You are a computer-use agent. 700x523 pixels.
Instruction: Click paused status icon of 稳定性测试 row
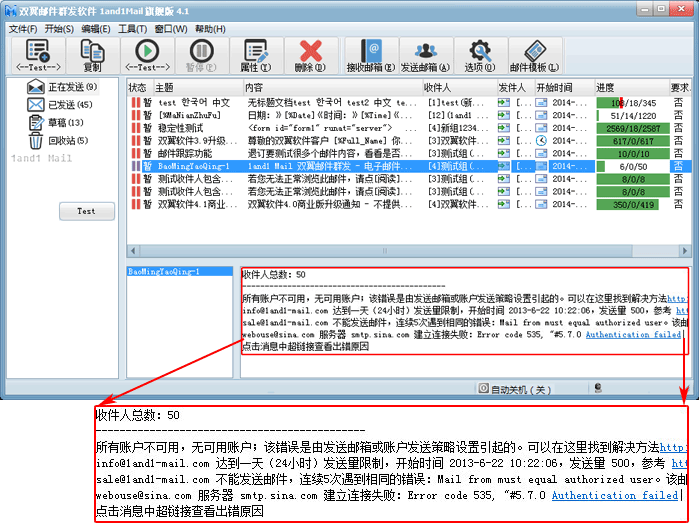click(136, 128)
